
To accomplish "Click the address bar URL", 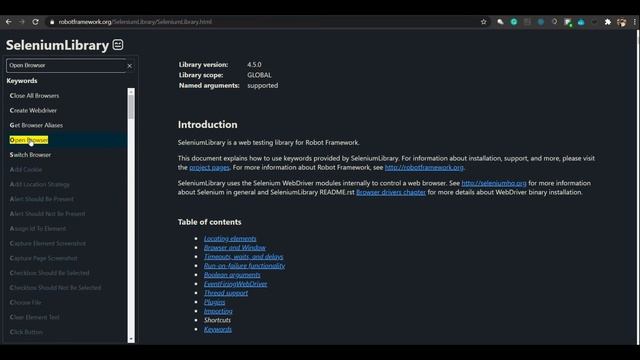I will click(135, 22).
